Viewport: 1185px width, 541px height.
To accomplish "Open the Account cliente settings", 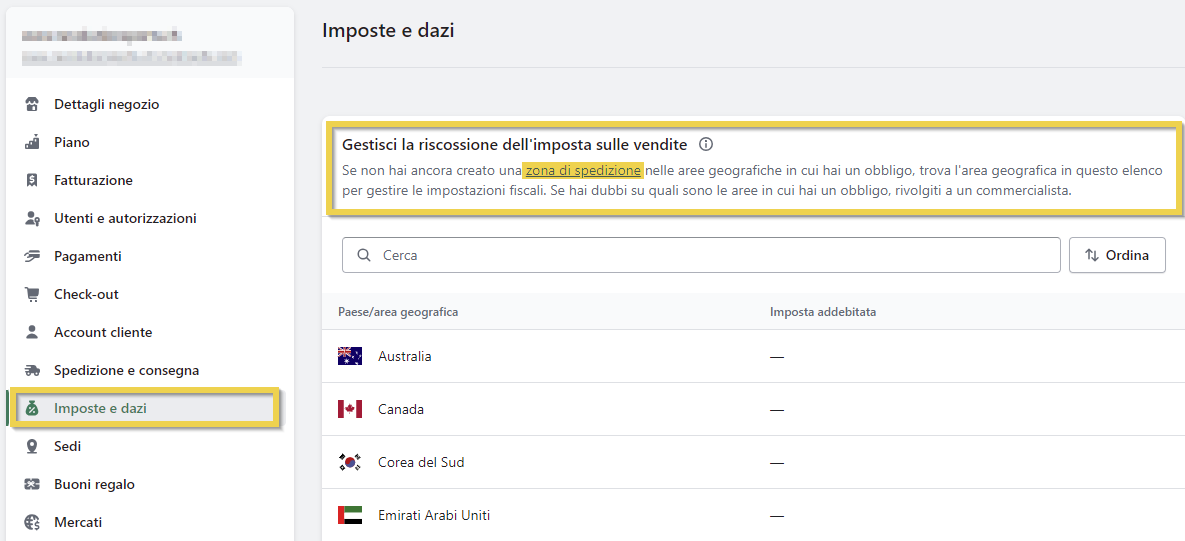I will coord(103,333).
